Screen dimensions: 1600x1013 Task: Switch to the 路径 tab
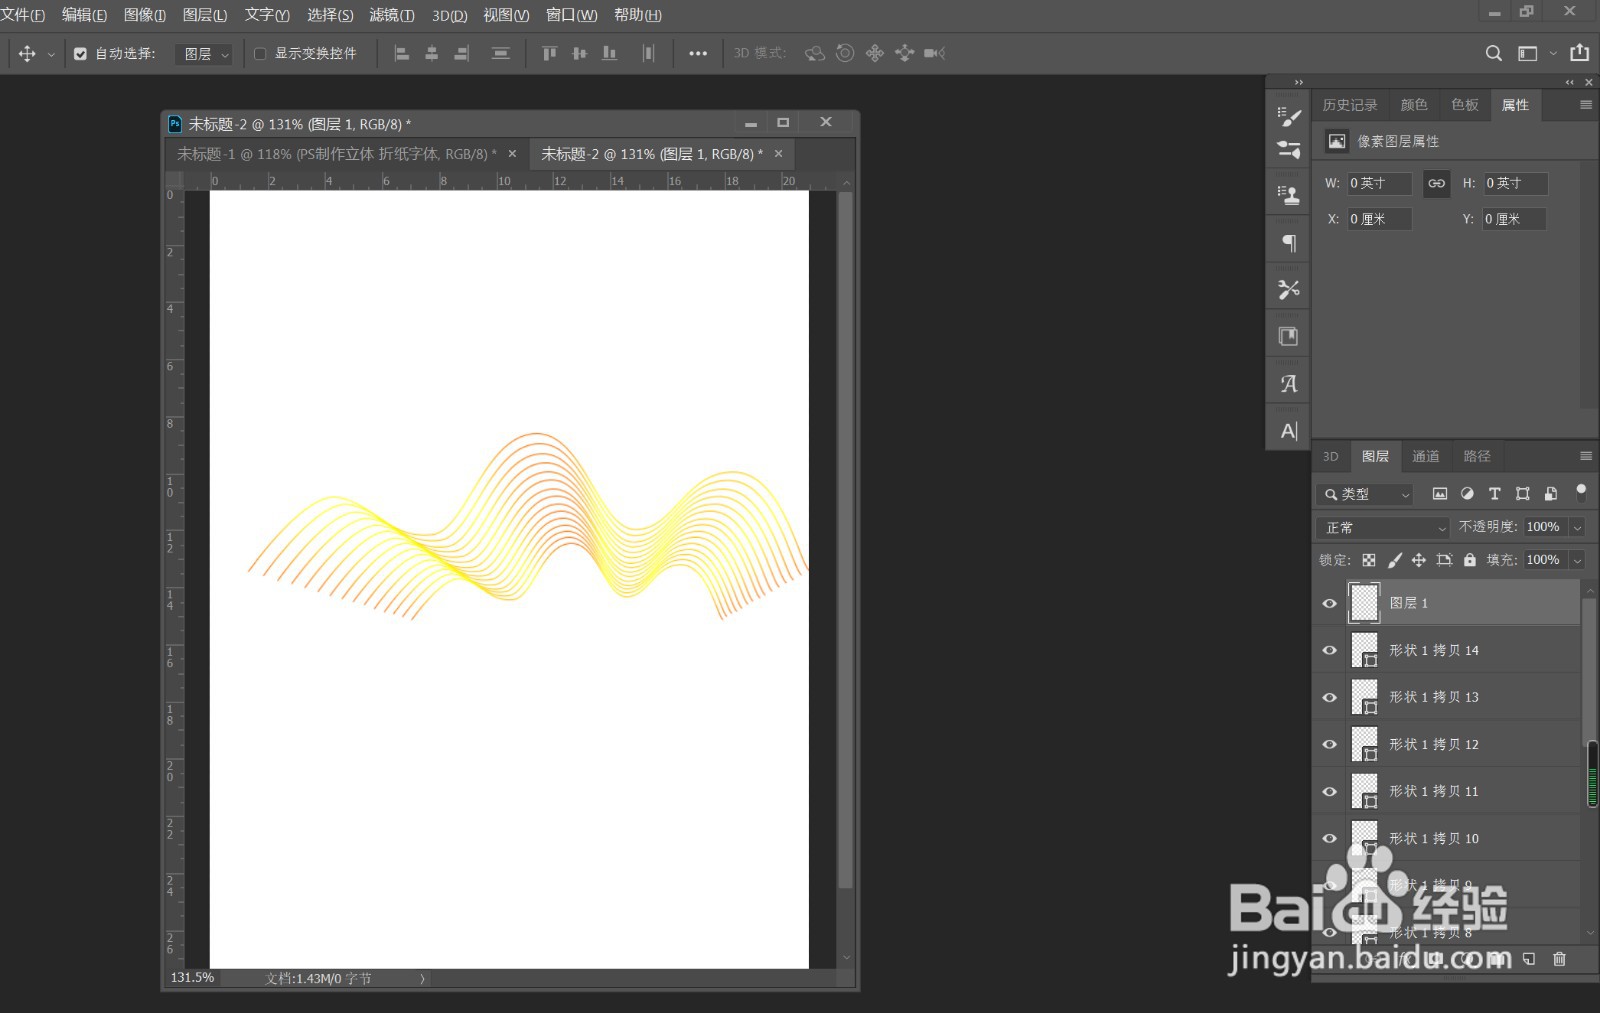pos(1476,456)
